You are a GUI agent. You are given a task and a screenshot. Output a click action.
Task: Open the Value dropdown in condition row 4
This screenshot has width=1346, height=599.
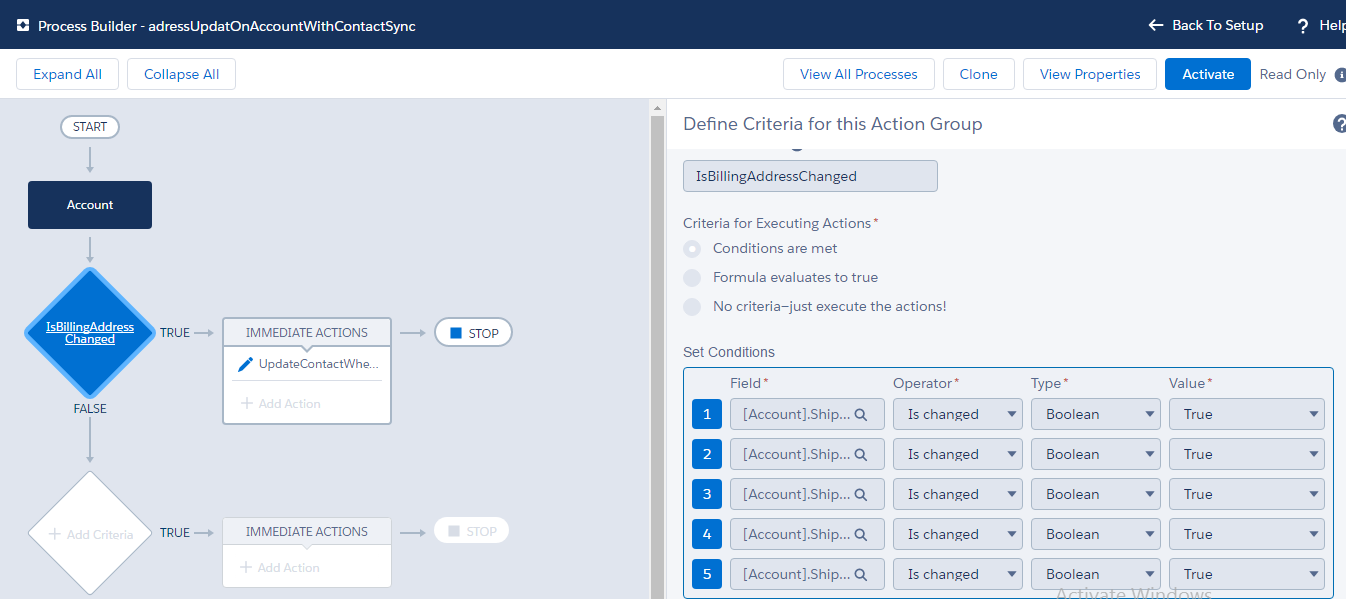(1246, 534)
